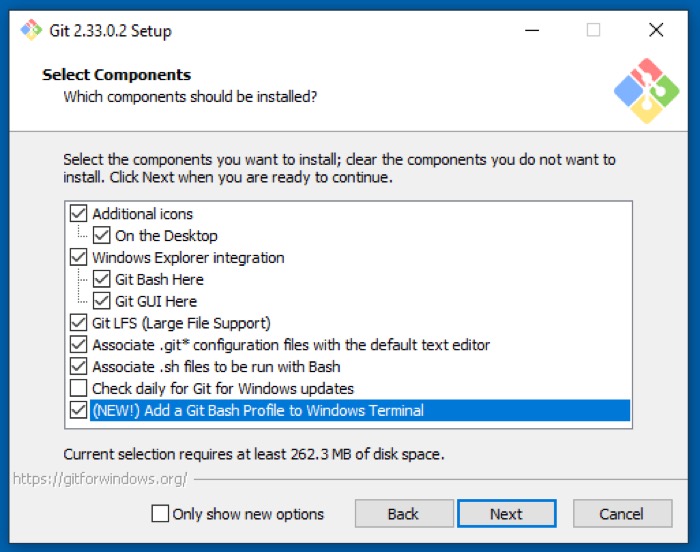Toggle Windows Explorer integration checkbox
Image resolution: width=700 pixels, height=552 pixels.
click(78, 258)
